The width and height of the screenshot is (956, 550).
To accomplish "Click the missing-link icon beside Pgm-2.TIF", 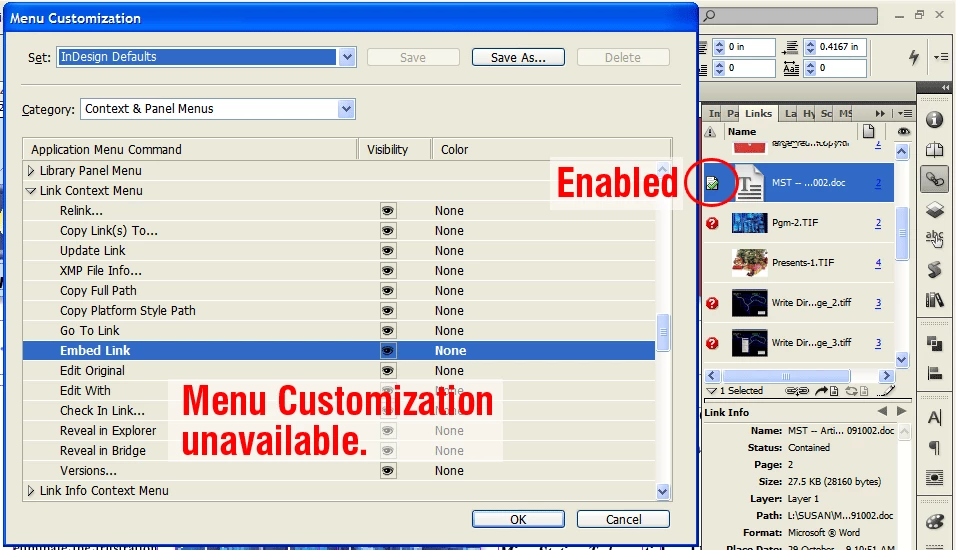I will [x=712, y=223].
